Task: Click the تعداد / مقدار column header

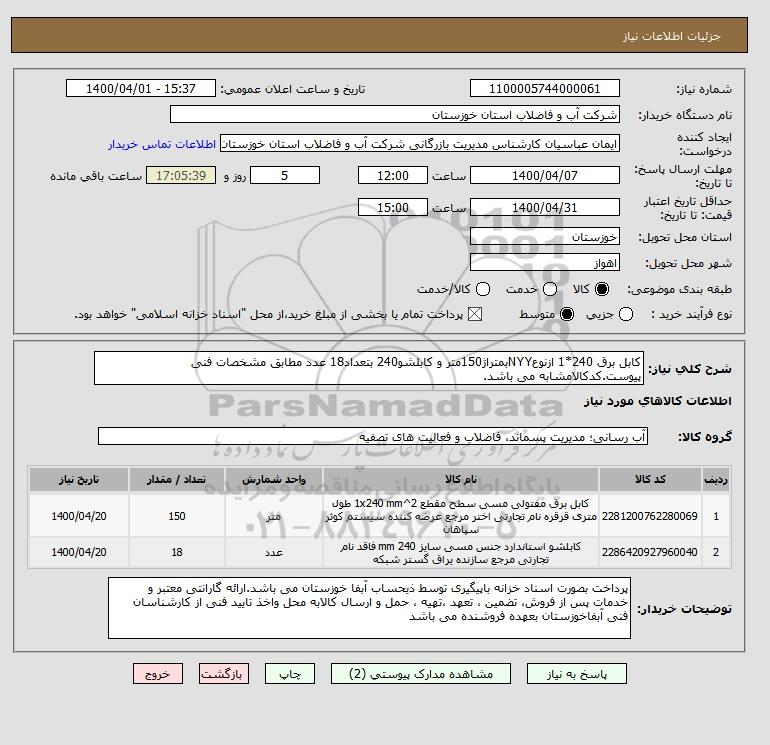Action: (x=177, y=479)
